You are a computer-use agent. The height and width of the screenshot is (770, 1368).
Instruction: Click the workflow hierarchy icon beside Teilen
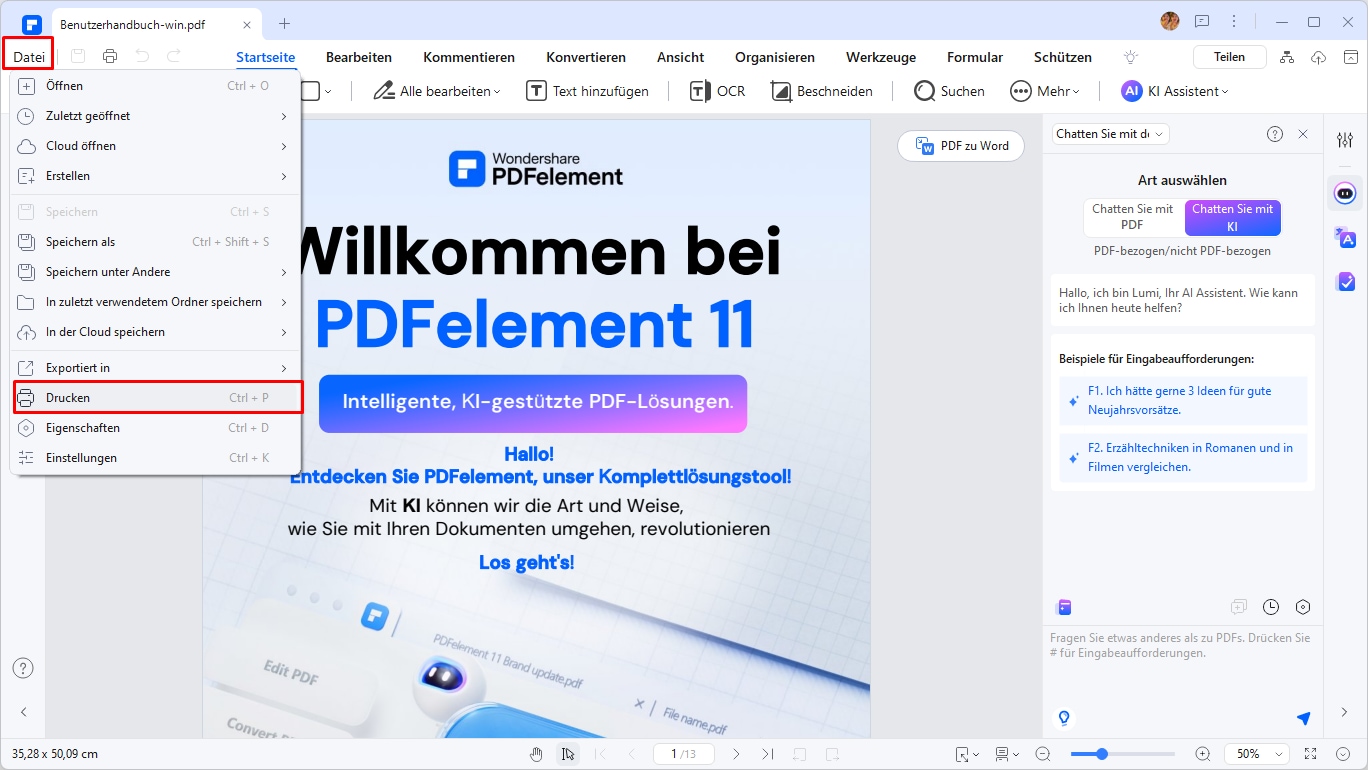[1287, 57]
